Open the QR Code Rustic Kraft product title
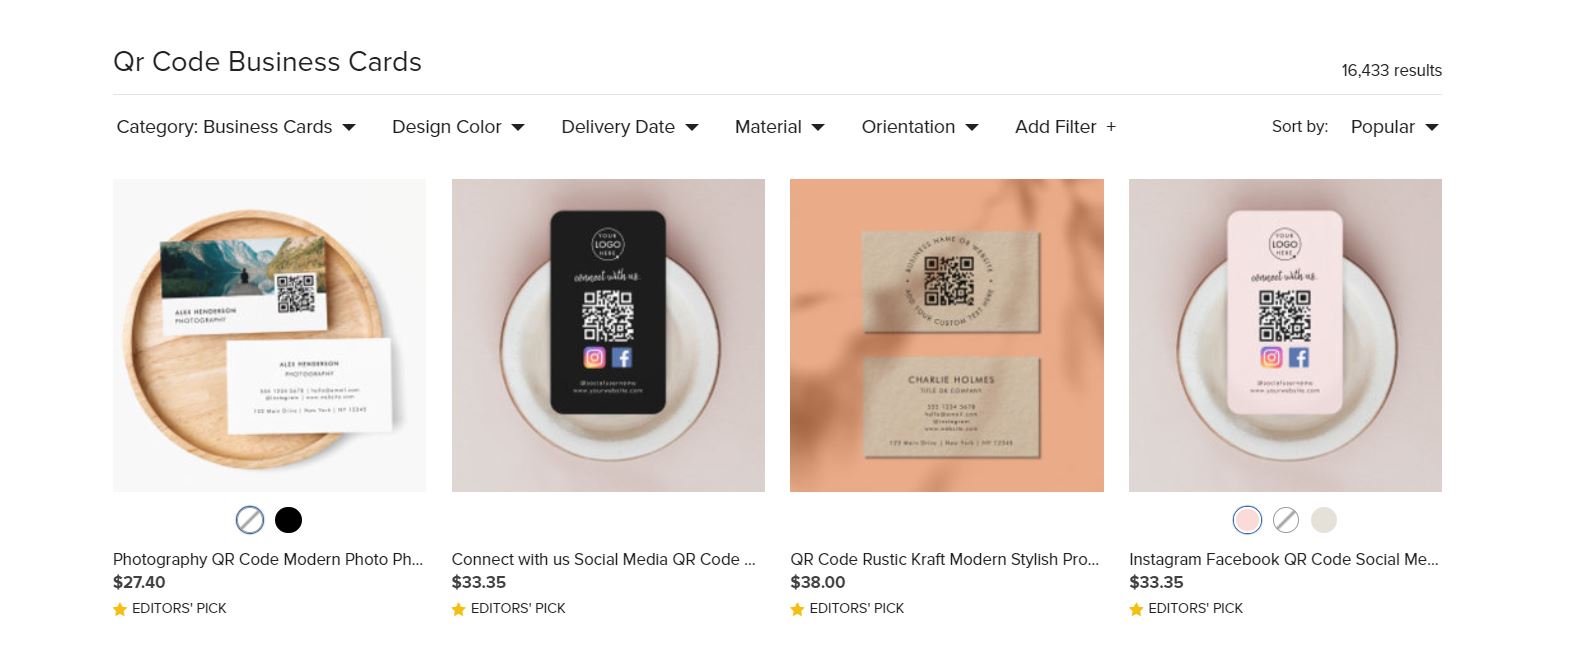This screenshot has height=666, width=1576. [944, 560]
